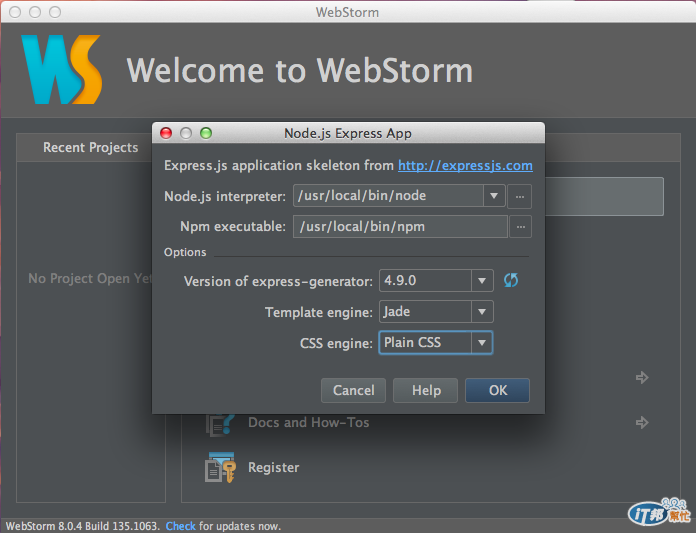
Task: Click the Options section label
Action: pos(185,252)
